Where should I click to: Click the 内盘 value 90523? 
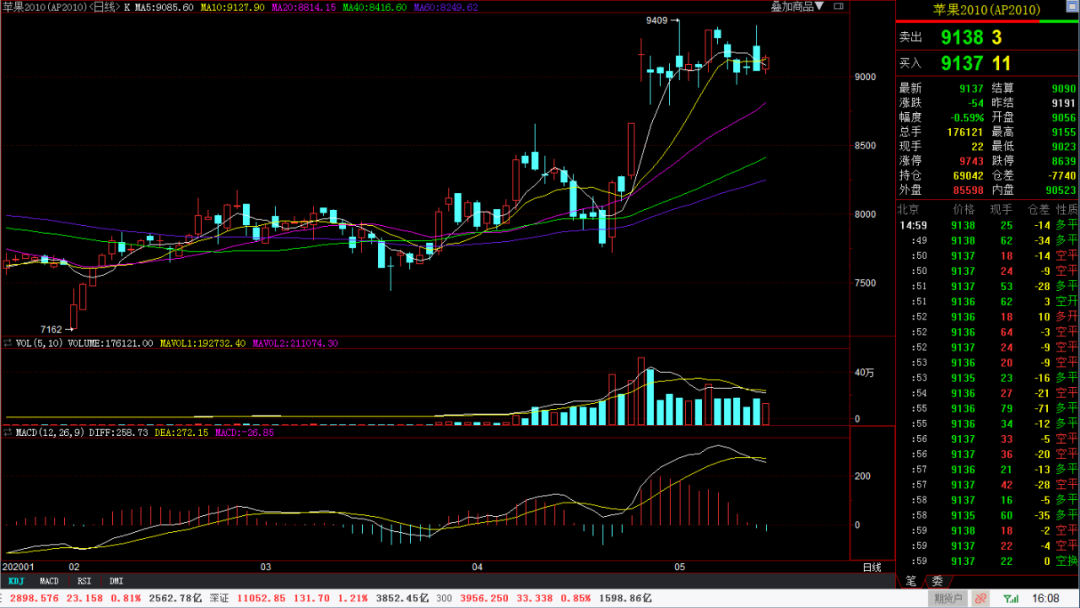point(1061,190)
